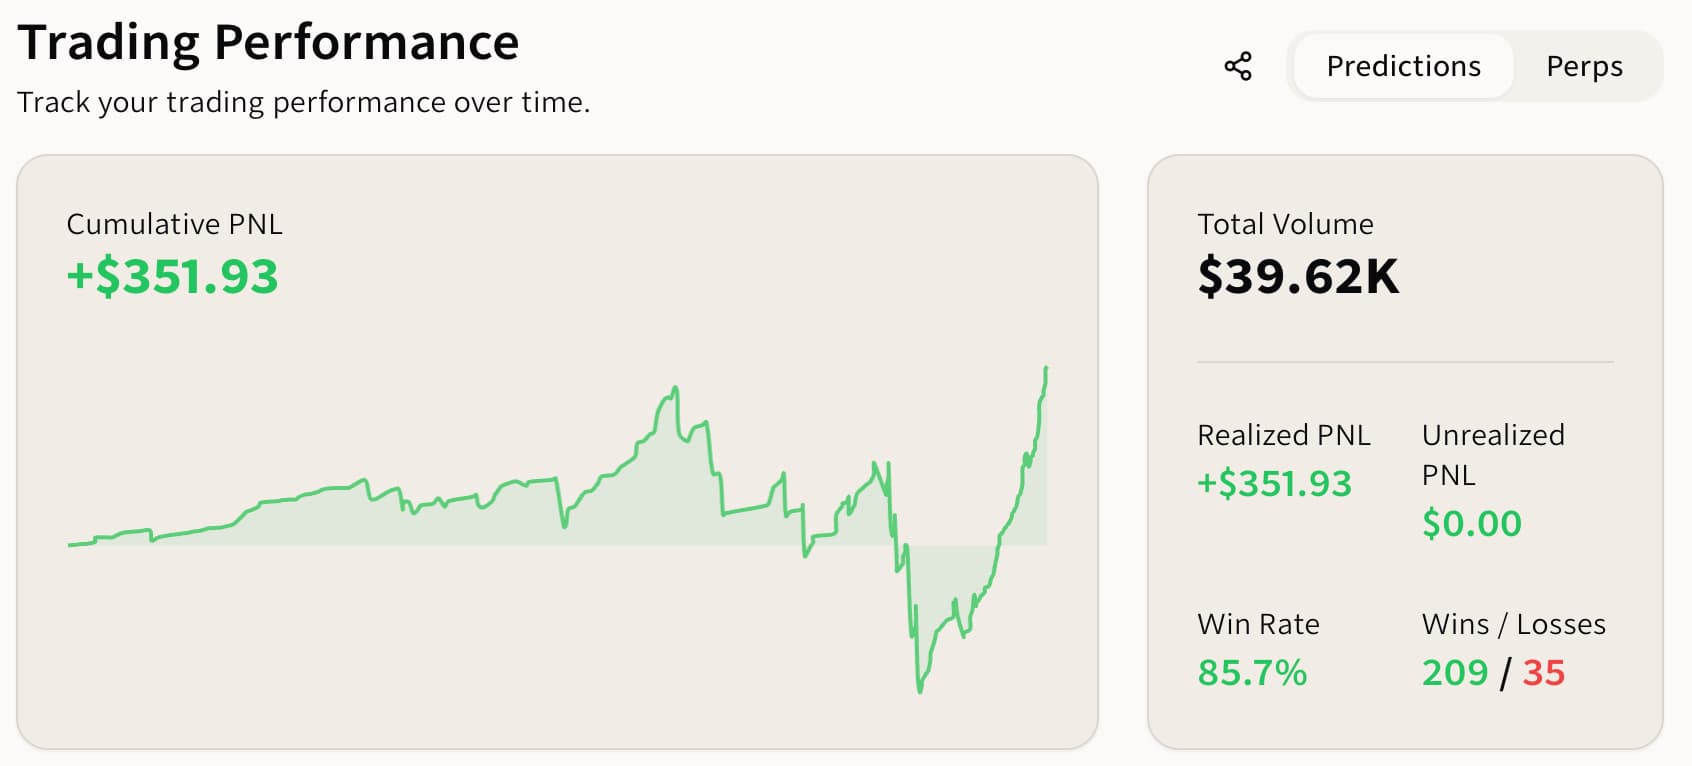1692x766 pixels.
Task: Click the chart's lowest dip point
Action: [920, 690]
